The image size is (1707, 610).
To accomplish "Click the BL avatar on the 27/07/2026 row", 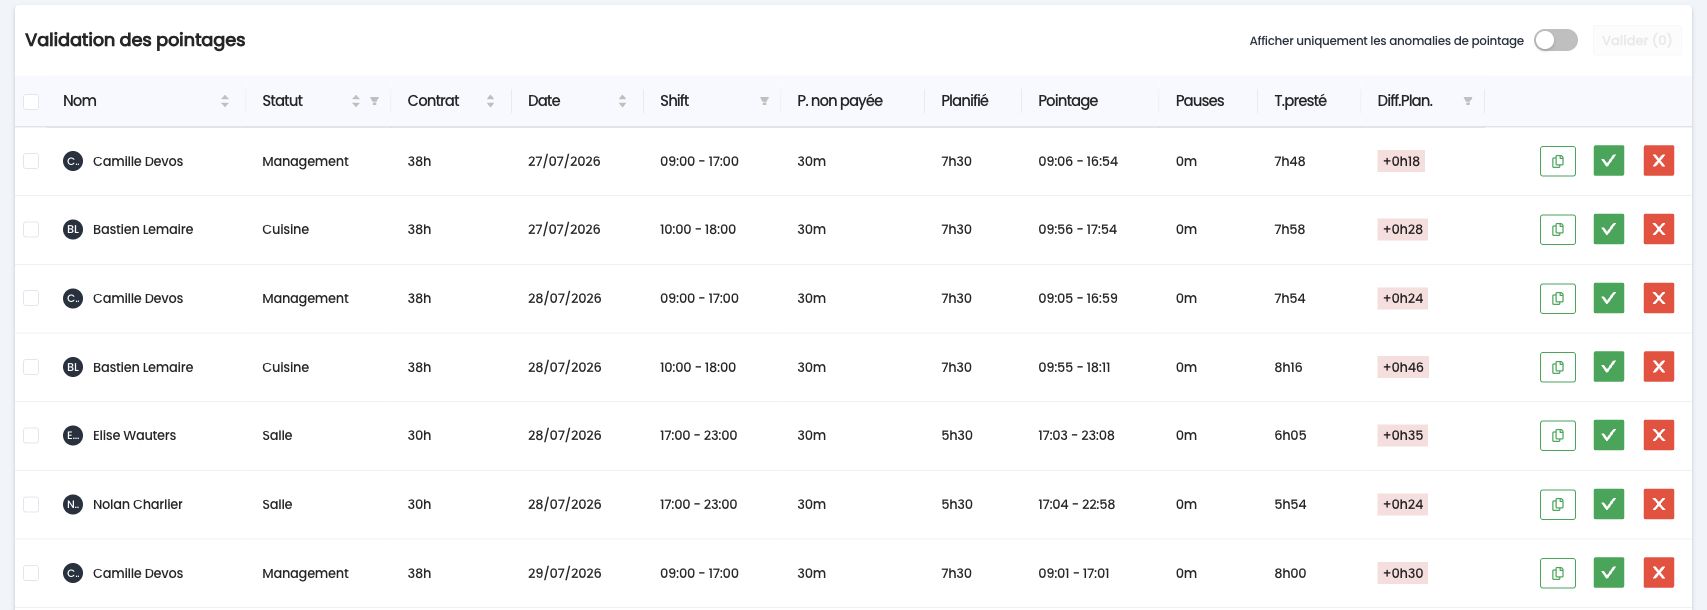I will (73, 229).
